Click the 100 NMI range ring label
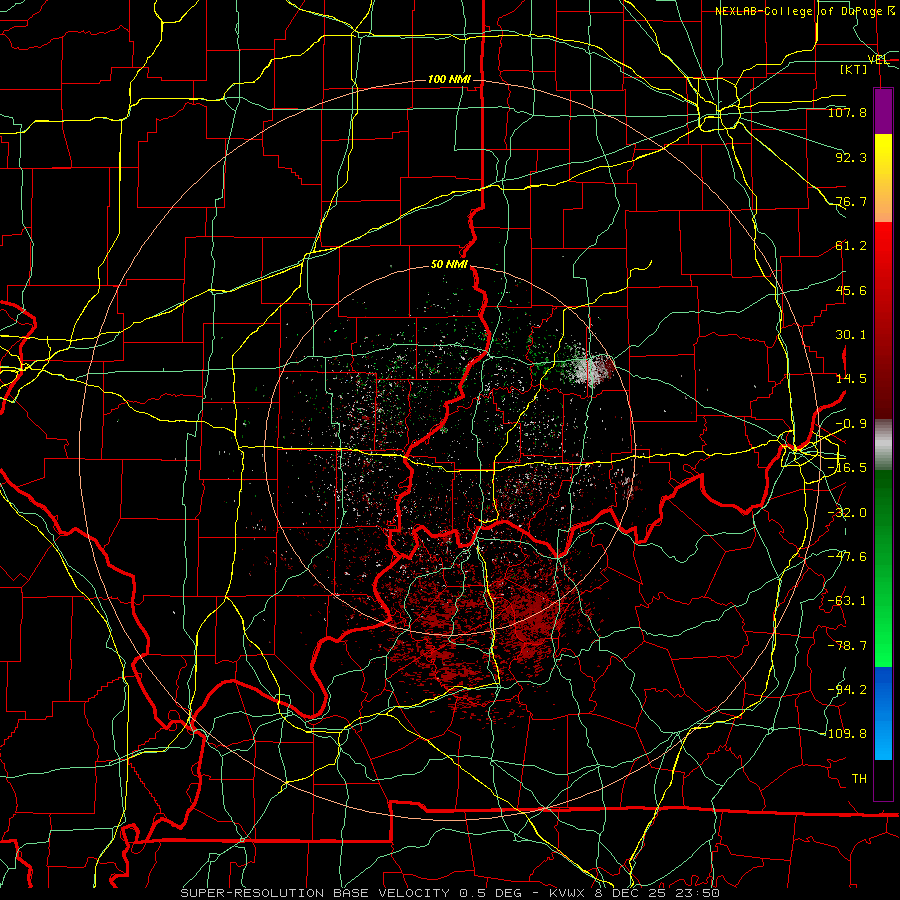Screen dimensions: 900x900 click(x=449, y=79)
